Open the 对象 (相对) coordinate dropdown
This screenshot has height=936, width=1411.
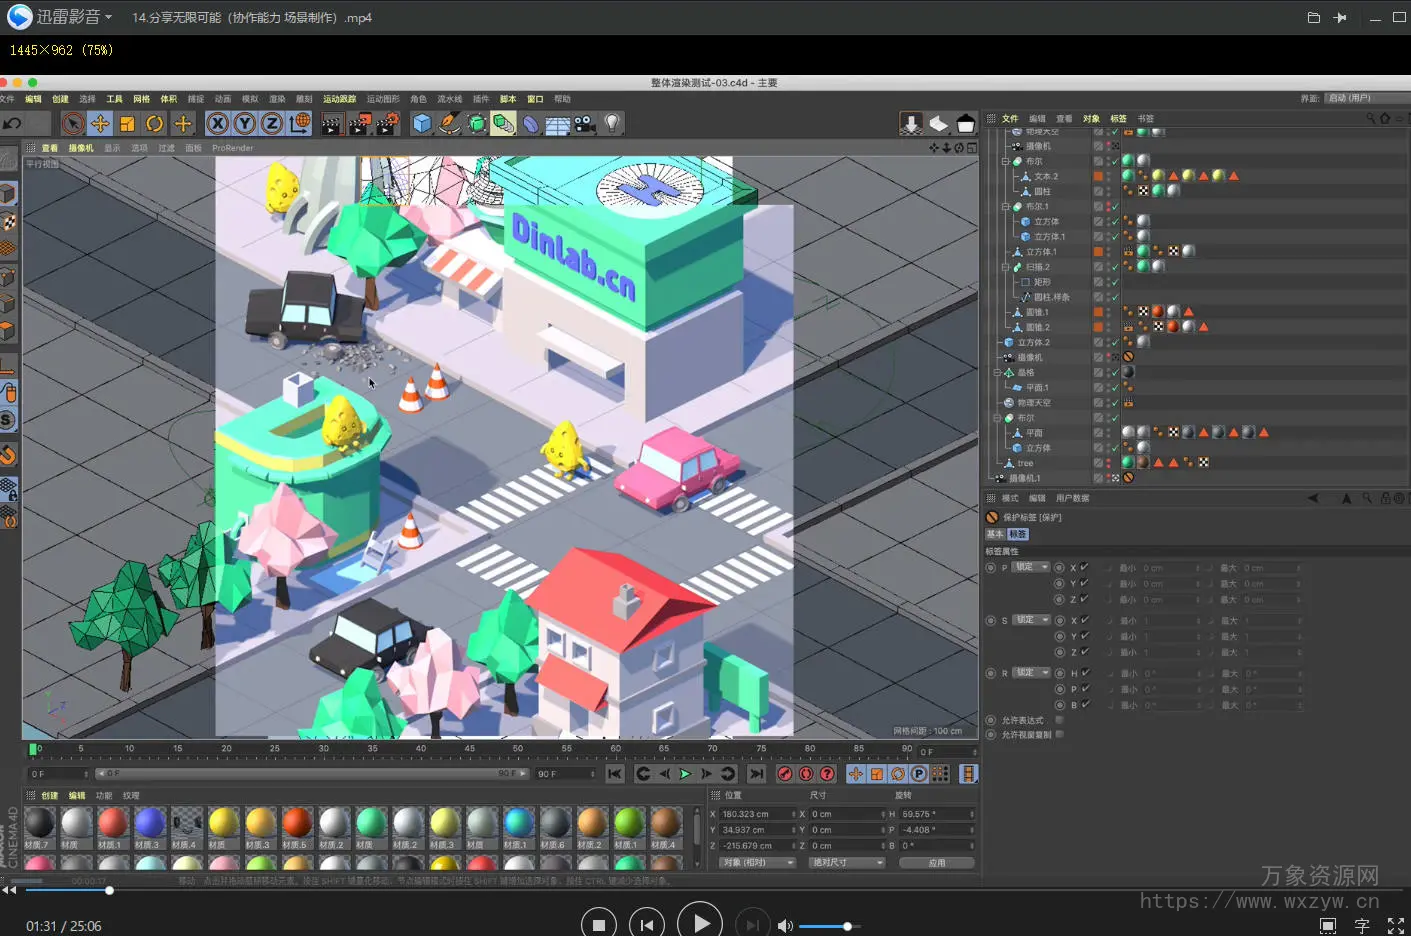click(x=757, y=862)
